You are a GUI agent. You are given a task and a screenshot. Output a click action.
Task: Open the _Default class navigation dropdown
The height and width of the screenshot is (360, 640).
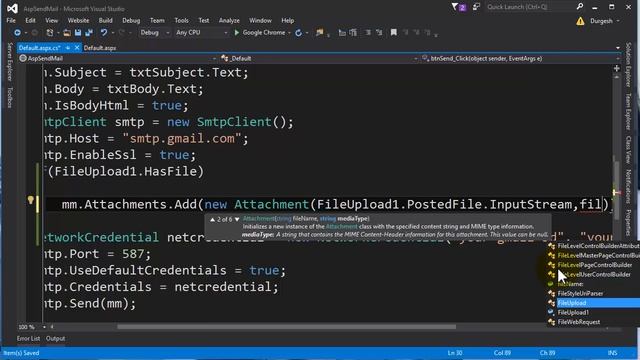(x=319, y=58)
